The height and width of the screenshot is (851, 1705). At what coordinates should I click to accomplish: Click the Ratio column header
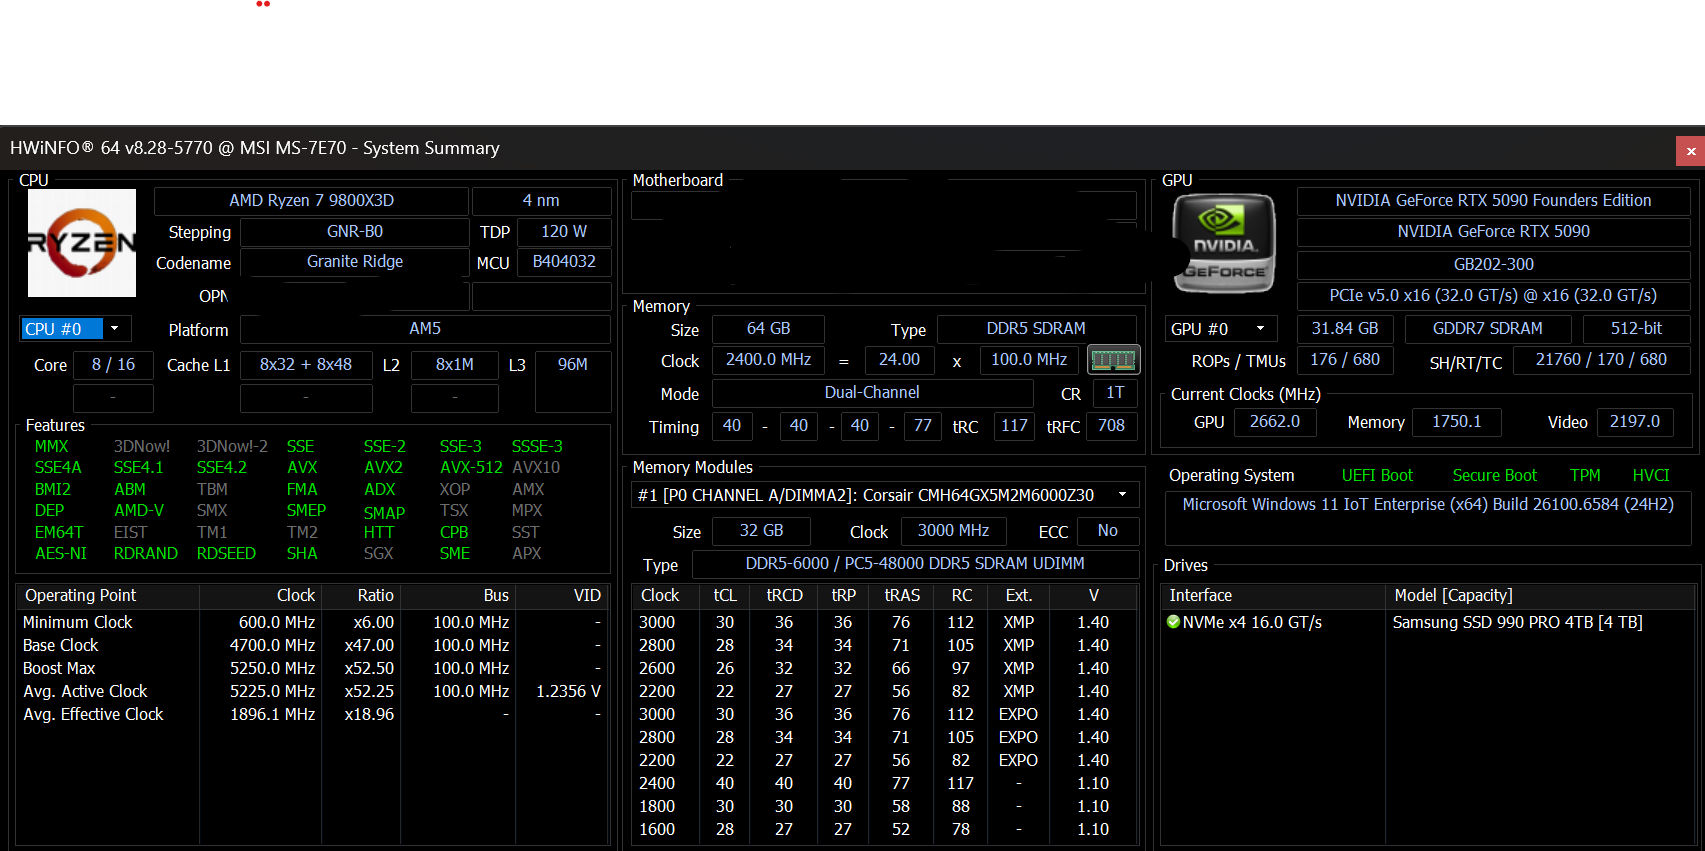point(362,596)
